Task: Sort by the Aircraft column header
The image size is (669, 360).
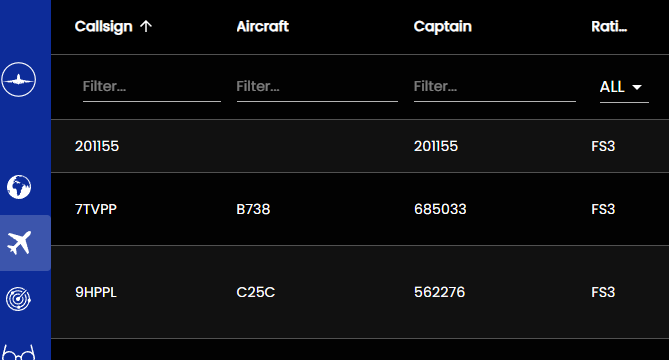Action: [x=262, y=26]
